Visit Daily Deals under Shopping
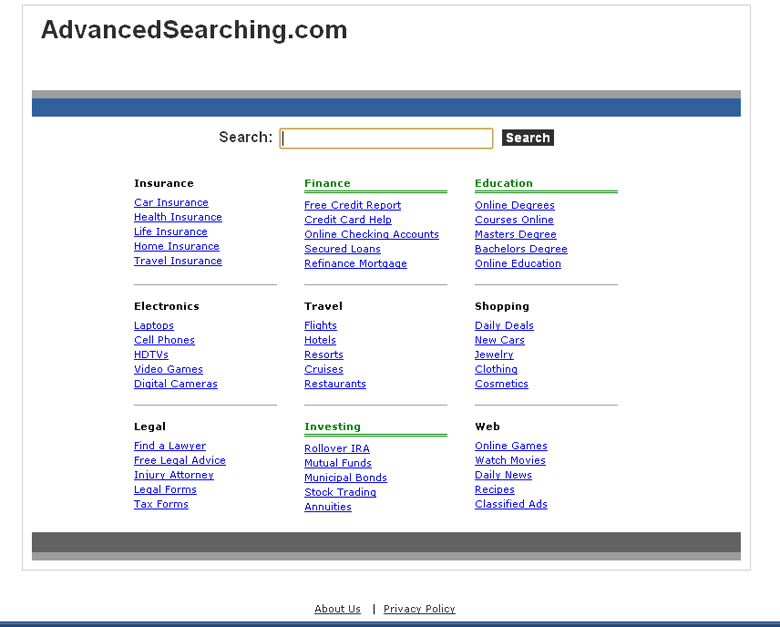Screen dimensions: 780x627 pyautogui.click(x=504, y=326)
